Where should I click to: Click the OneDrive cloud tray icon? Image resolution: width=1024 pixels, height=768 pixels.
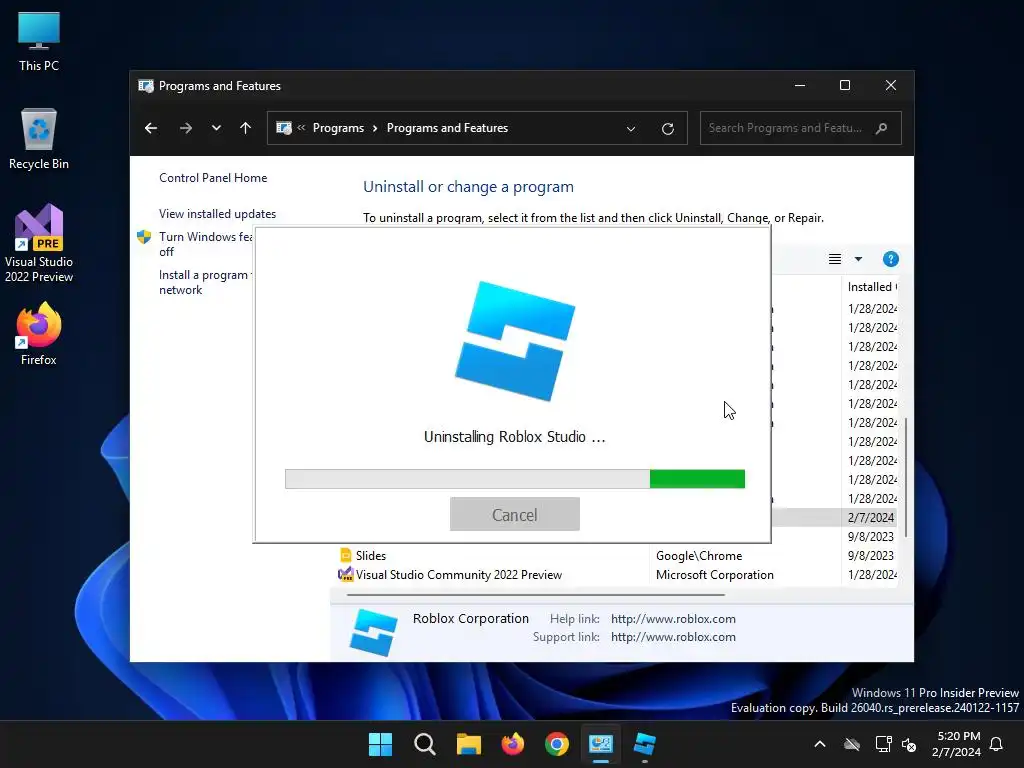(852, 744)
